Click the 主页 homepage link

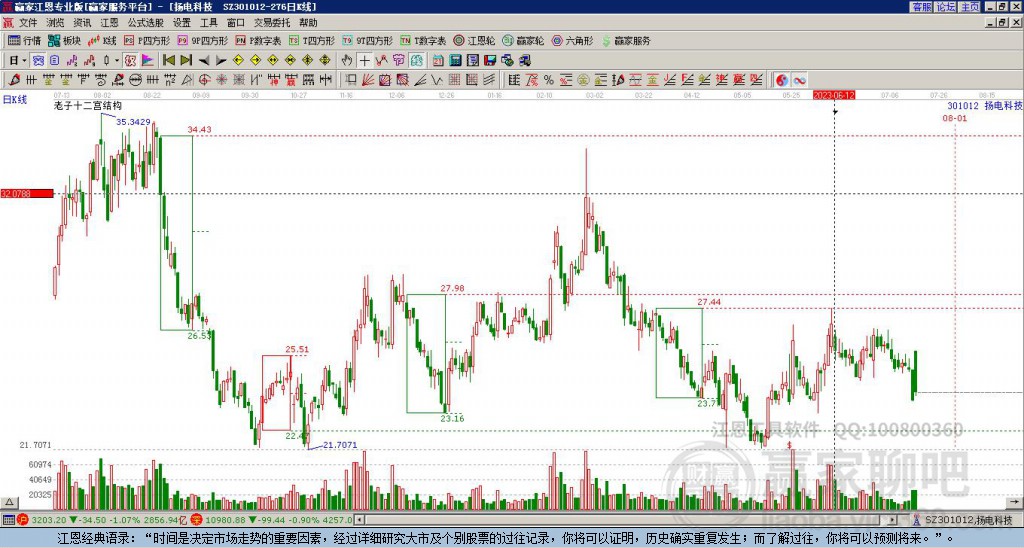coord(970,7)
